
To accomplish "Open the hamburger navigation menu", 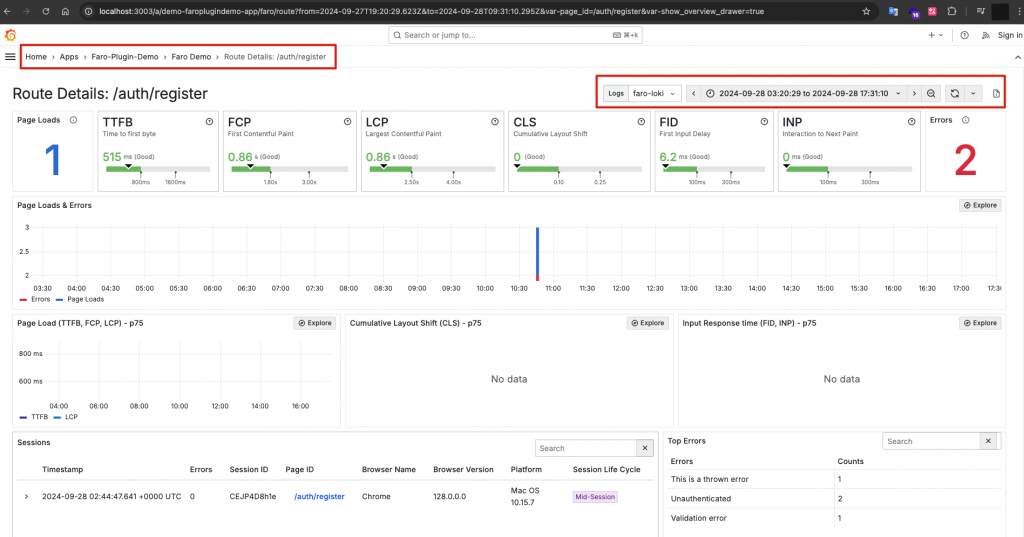I will click(x=10, y=57).
